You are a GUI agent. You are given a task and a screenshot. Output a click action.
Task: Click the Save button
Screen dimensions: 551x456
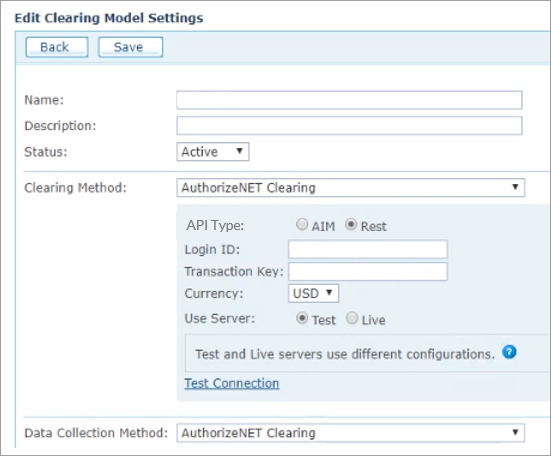[x=130, y=47]
